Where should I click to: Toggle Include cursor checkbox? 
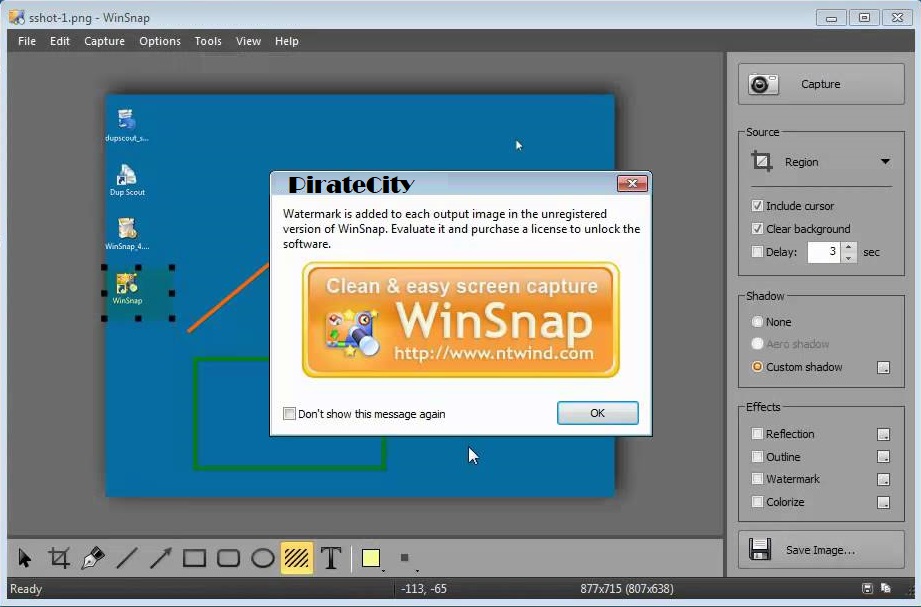click(757, 206)
